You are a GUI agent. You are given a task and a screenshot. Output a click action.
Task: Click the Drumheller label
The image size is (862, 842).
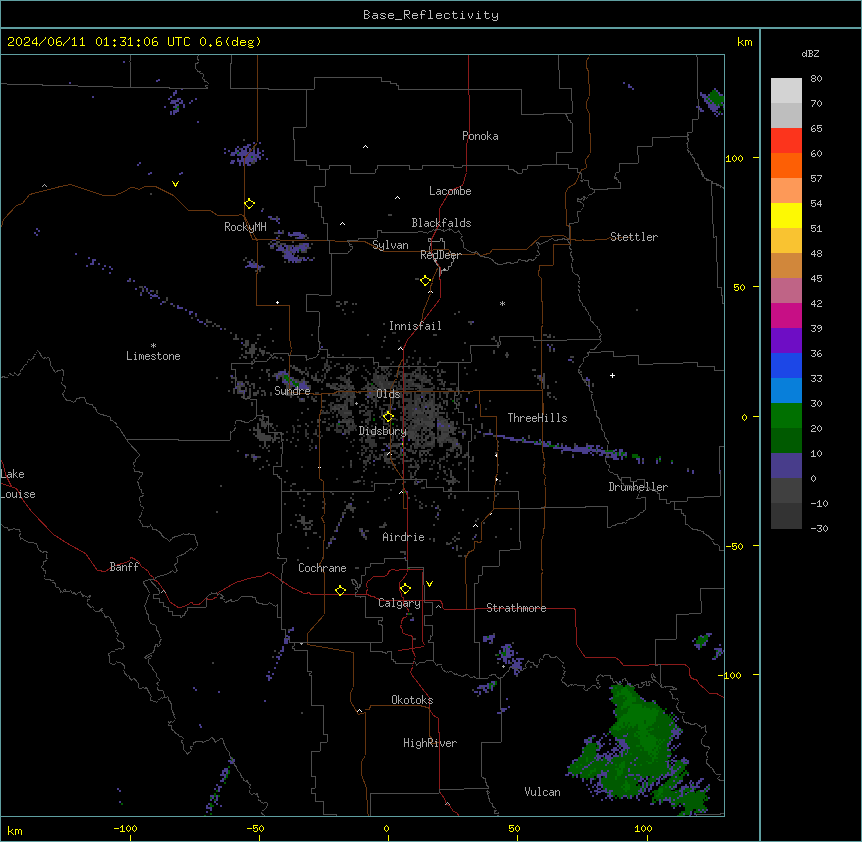click(x=638, y=487)
